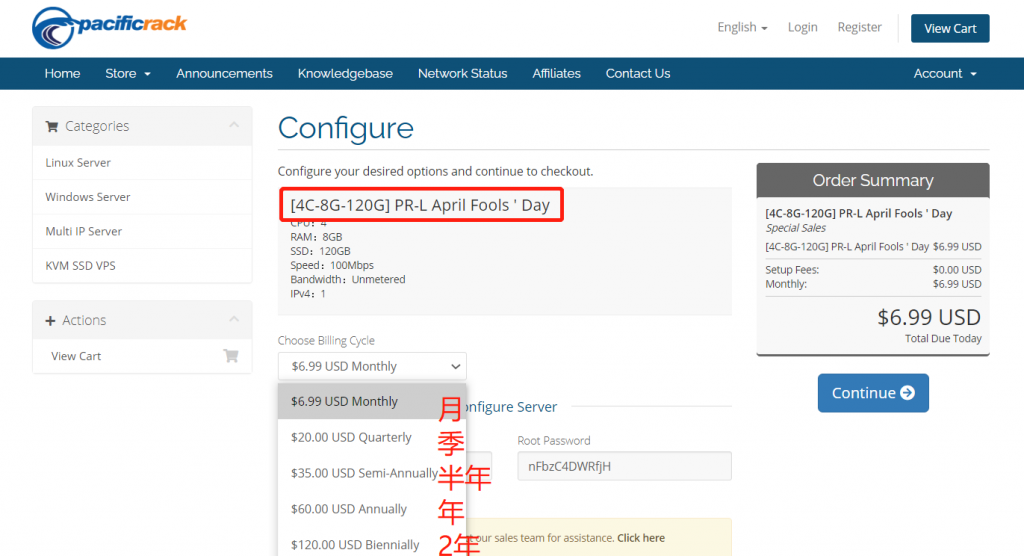Viewport: 1024px width, 556px height.
Task: Select $120.00 USD Biennially option
Action: pyautogui.click(x=372, y=544)
